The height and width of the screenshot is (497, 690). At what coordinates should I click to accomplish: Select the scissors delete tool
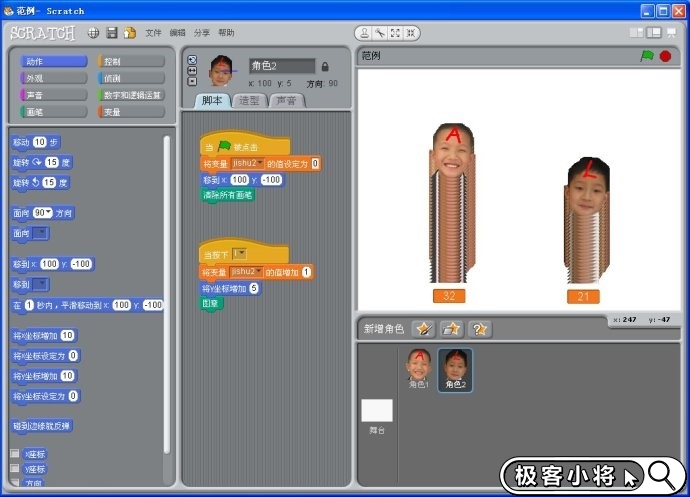tap(380, 32)
